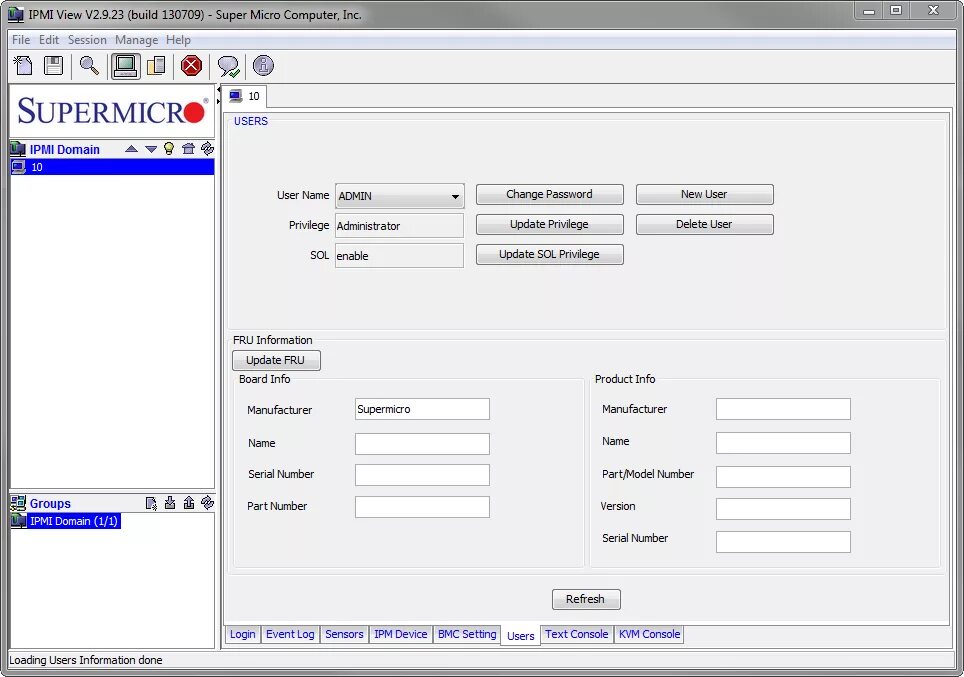964x677 pixels.
Task: Click the Board Info Part Number field
Action: (422, 507)
